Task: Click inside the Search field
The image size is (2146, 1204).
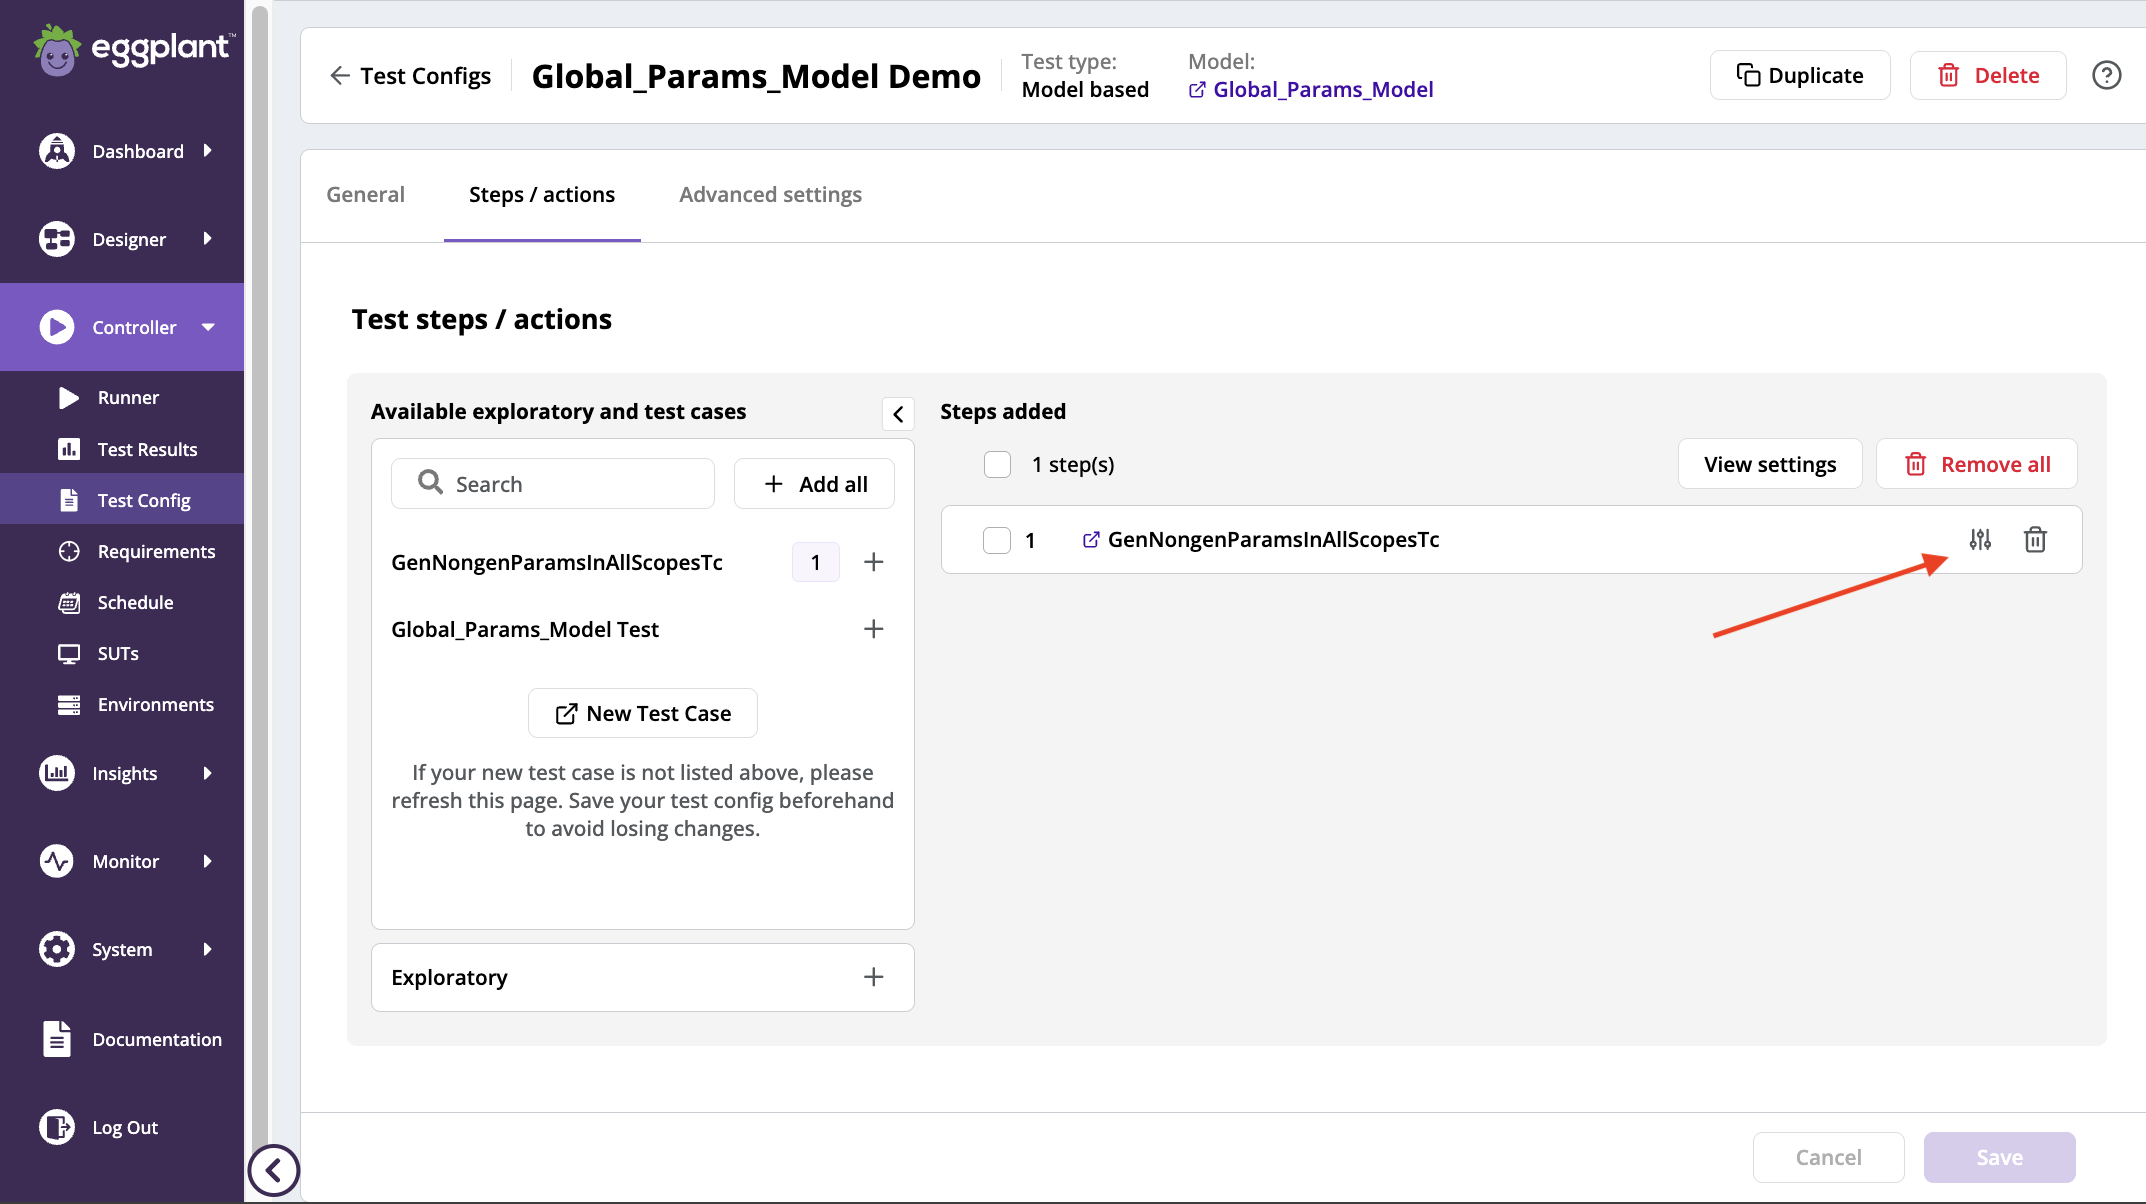Action: [x=552, y=483]
